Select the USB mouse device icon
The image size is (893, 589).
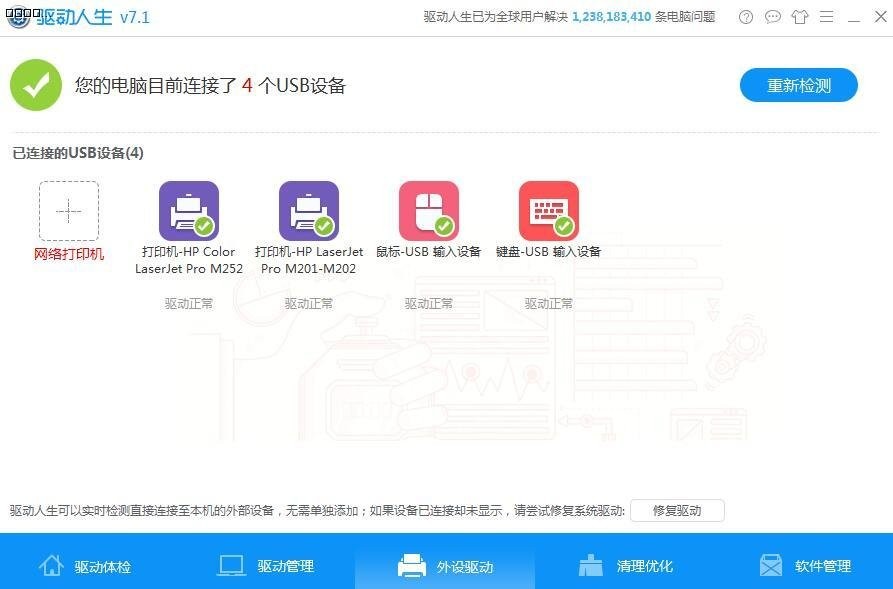429,211
